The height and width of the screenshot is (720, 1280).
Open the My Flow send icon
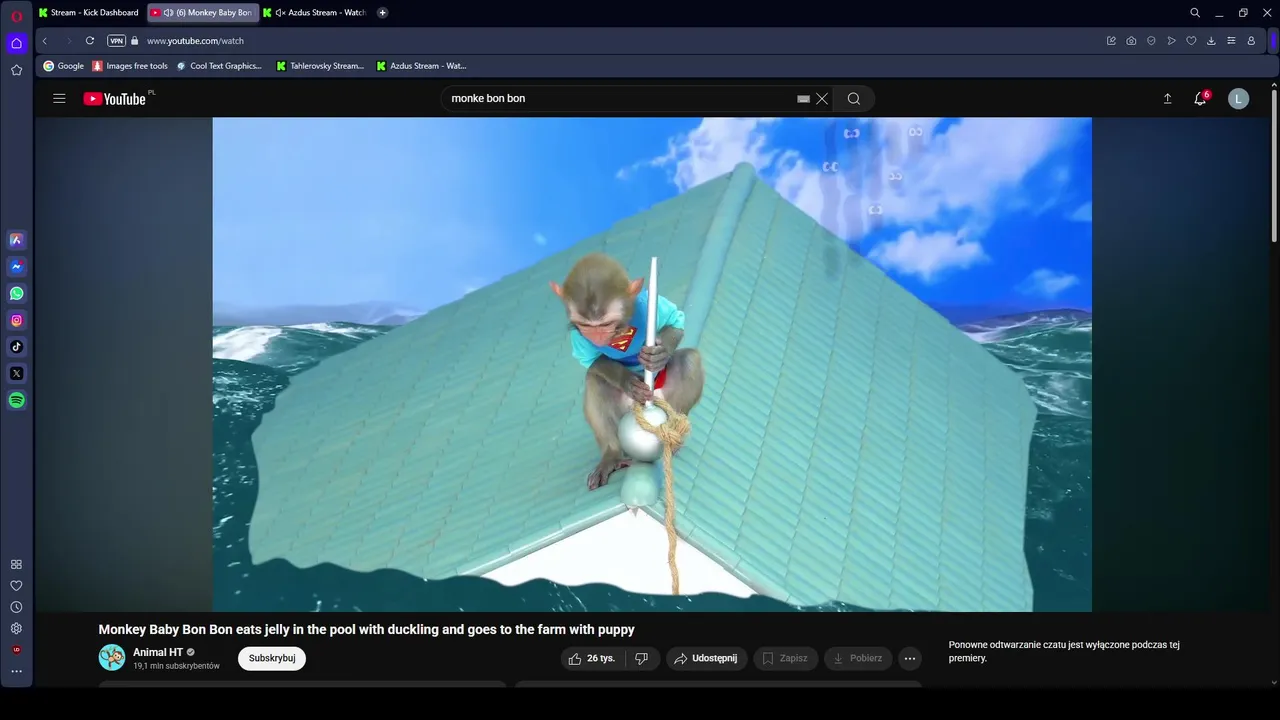pos(1171,41)
